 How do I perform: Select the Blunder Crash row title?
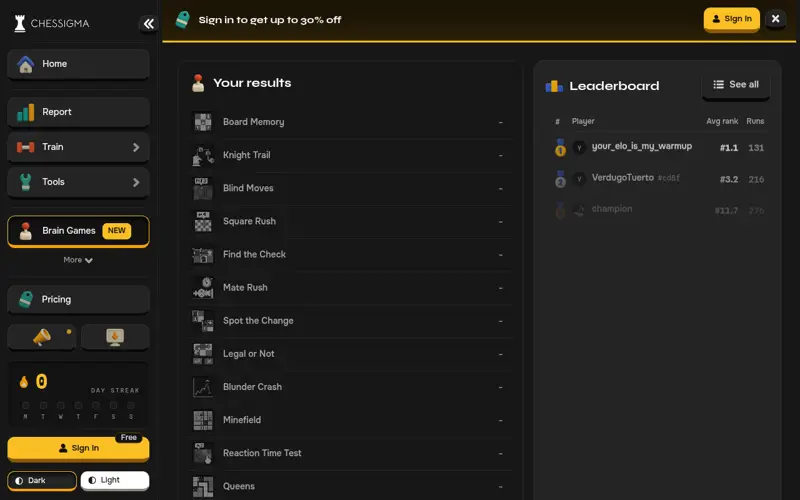pos(252,387)
